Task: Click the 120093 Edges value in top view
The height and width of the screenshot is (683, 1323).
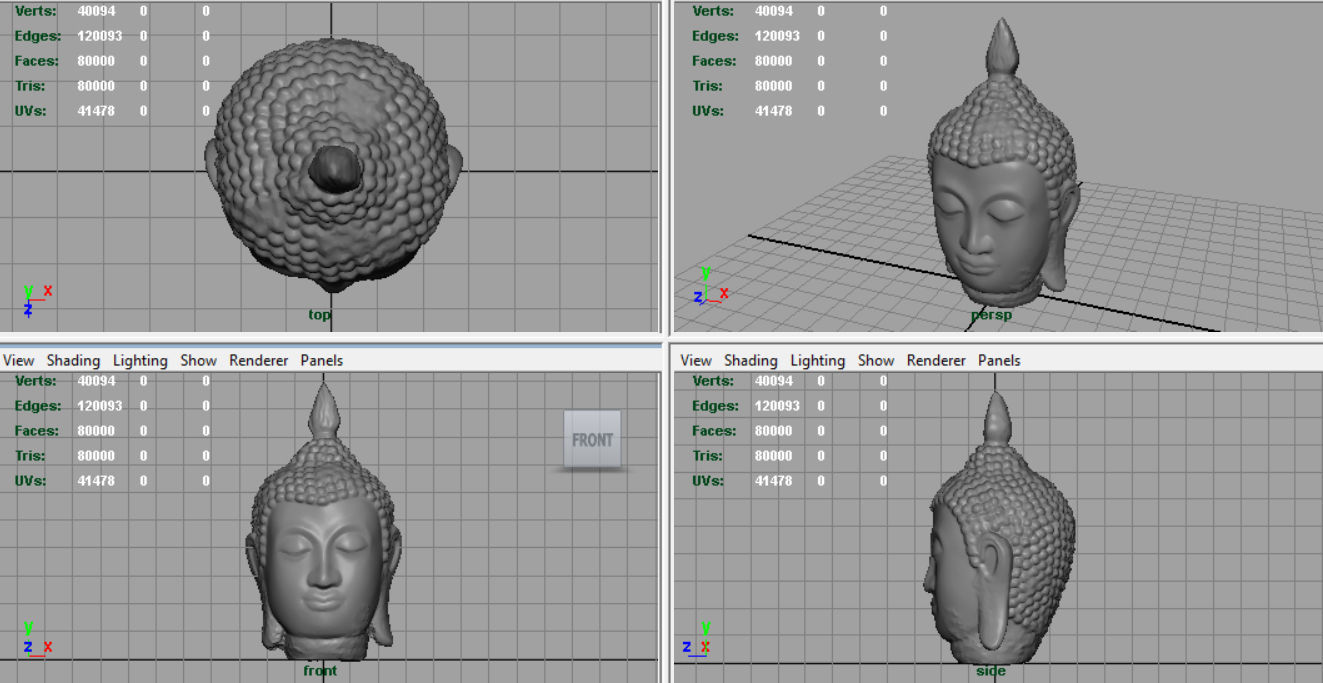Action: tap(100, 36)
